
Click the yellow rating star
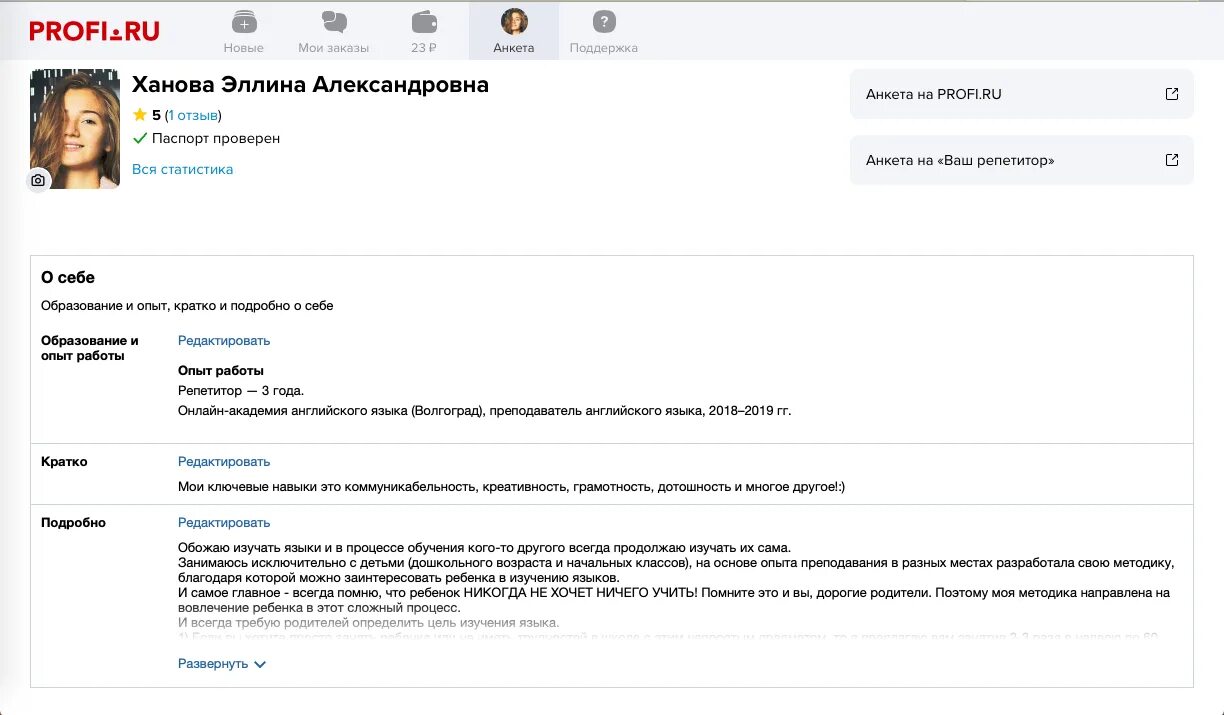pyautogui.click(x=140, y=115)
